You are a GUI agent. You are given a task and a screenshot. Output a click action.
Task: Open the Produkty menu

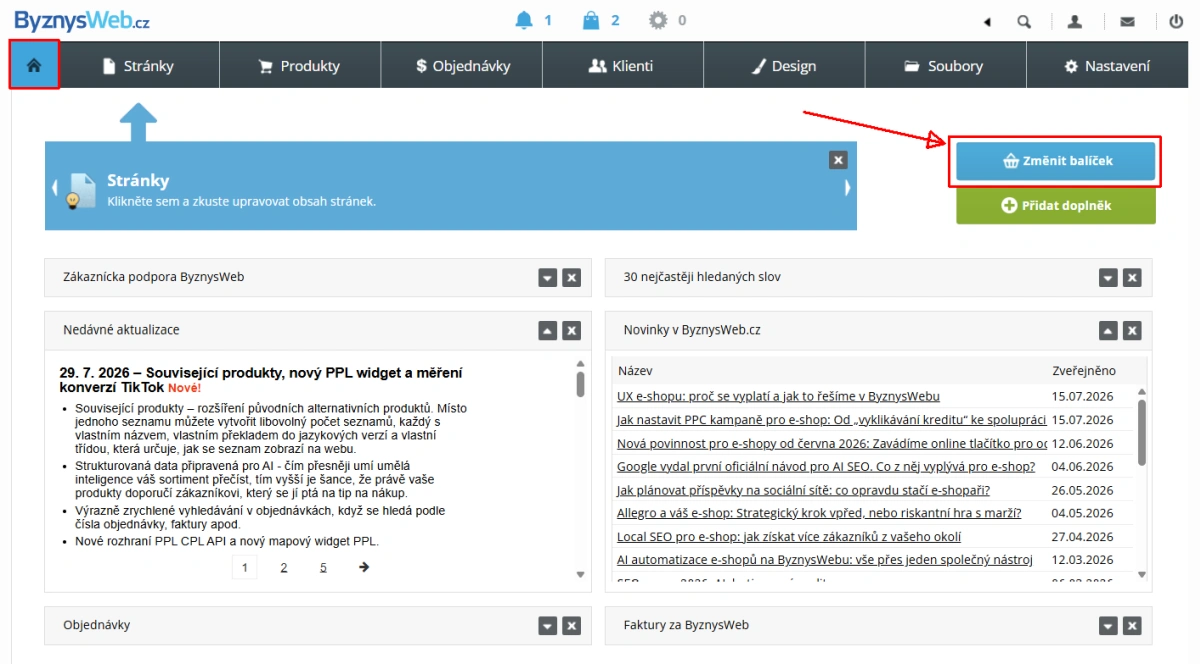[300, 65]
